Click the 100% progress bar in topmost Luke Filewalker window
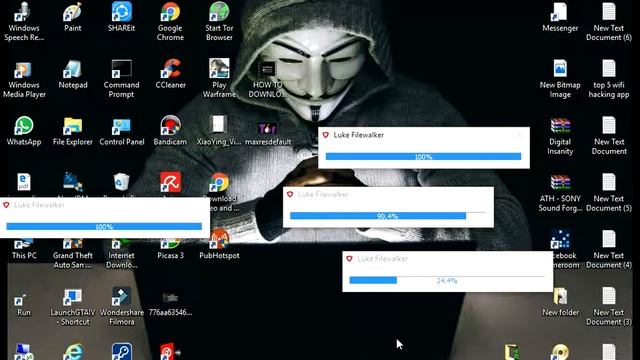The image size is (640, 360). coord(423,156)
